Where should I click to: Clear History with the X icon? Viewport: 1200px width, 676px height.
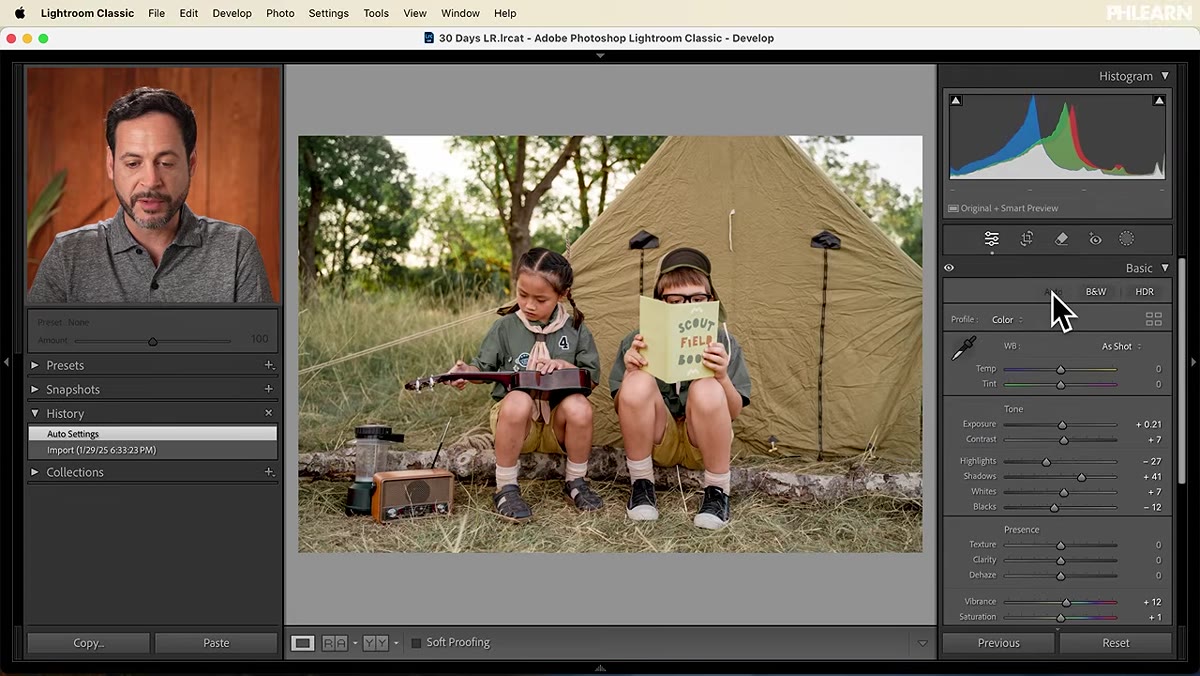tap(269, 413)
